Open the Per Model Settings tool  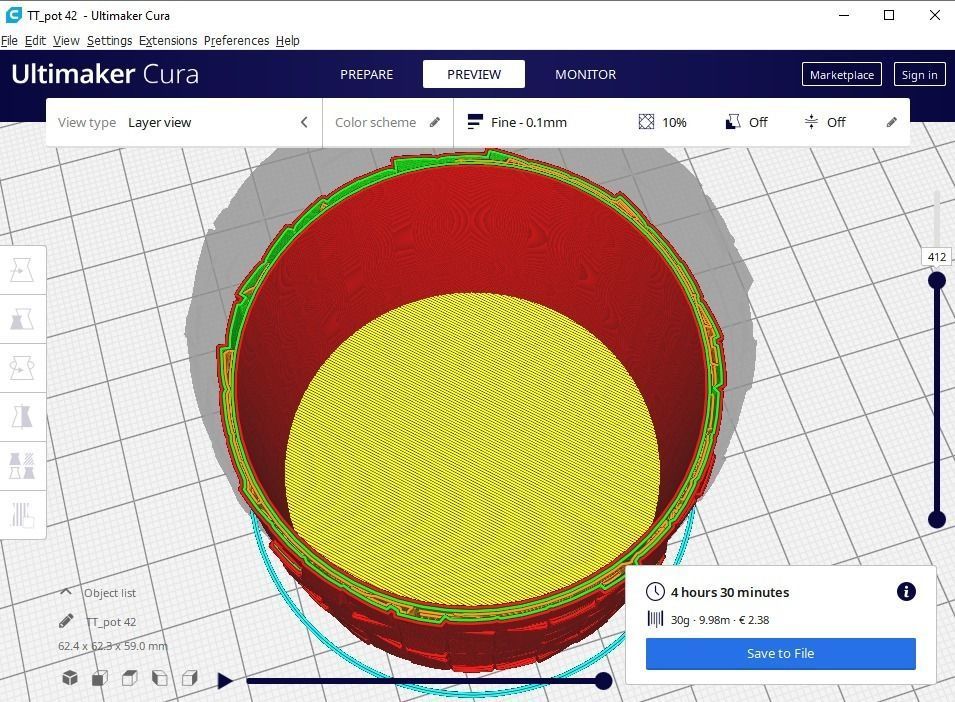click(23, 466)
